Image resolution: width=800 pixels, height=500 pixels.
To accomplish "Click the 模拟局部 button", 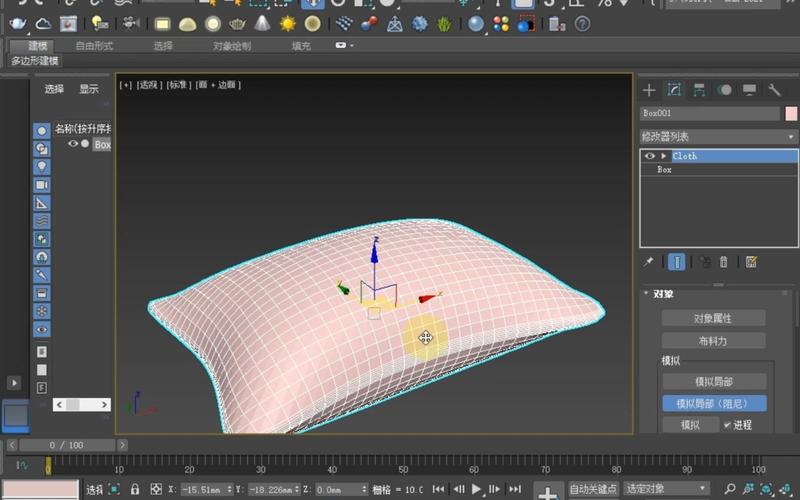I will [714, 381].
